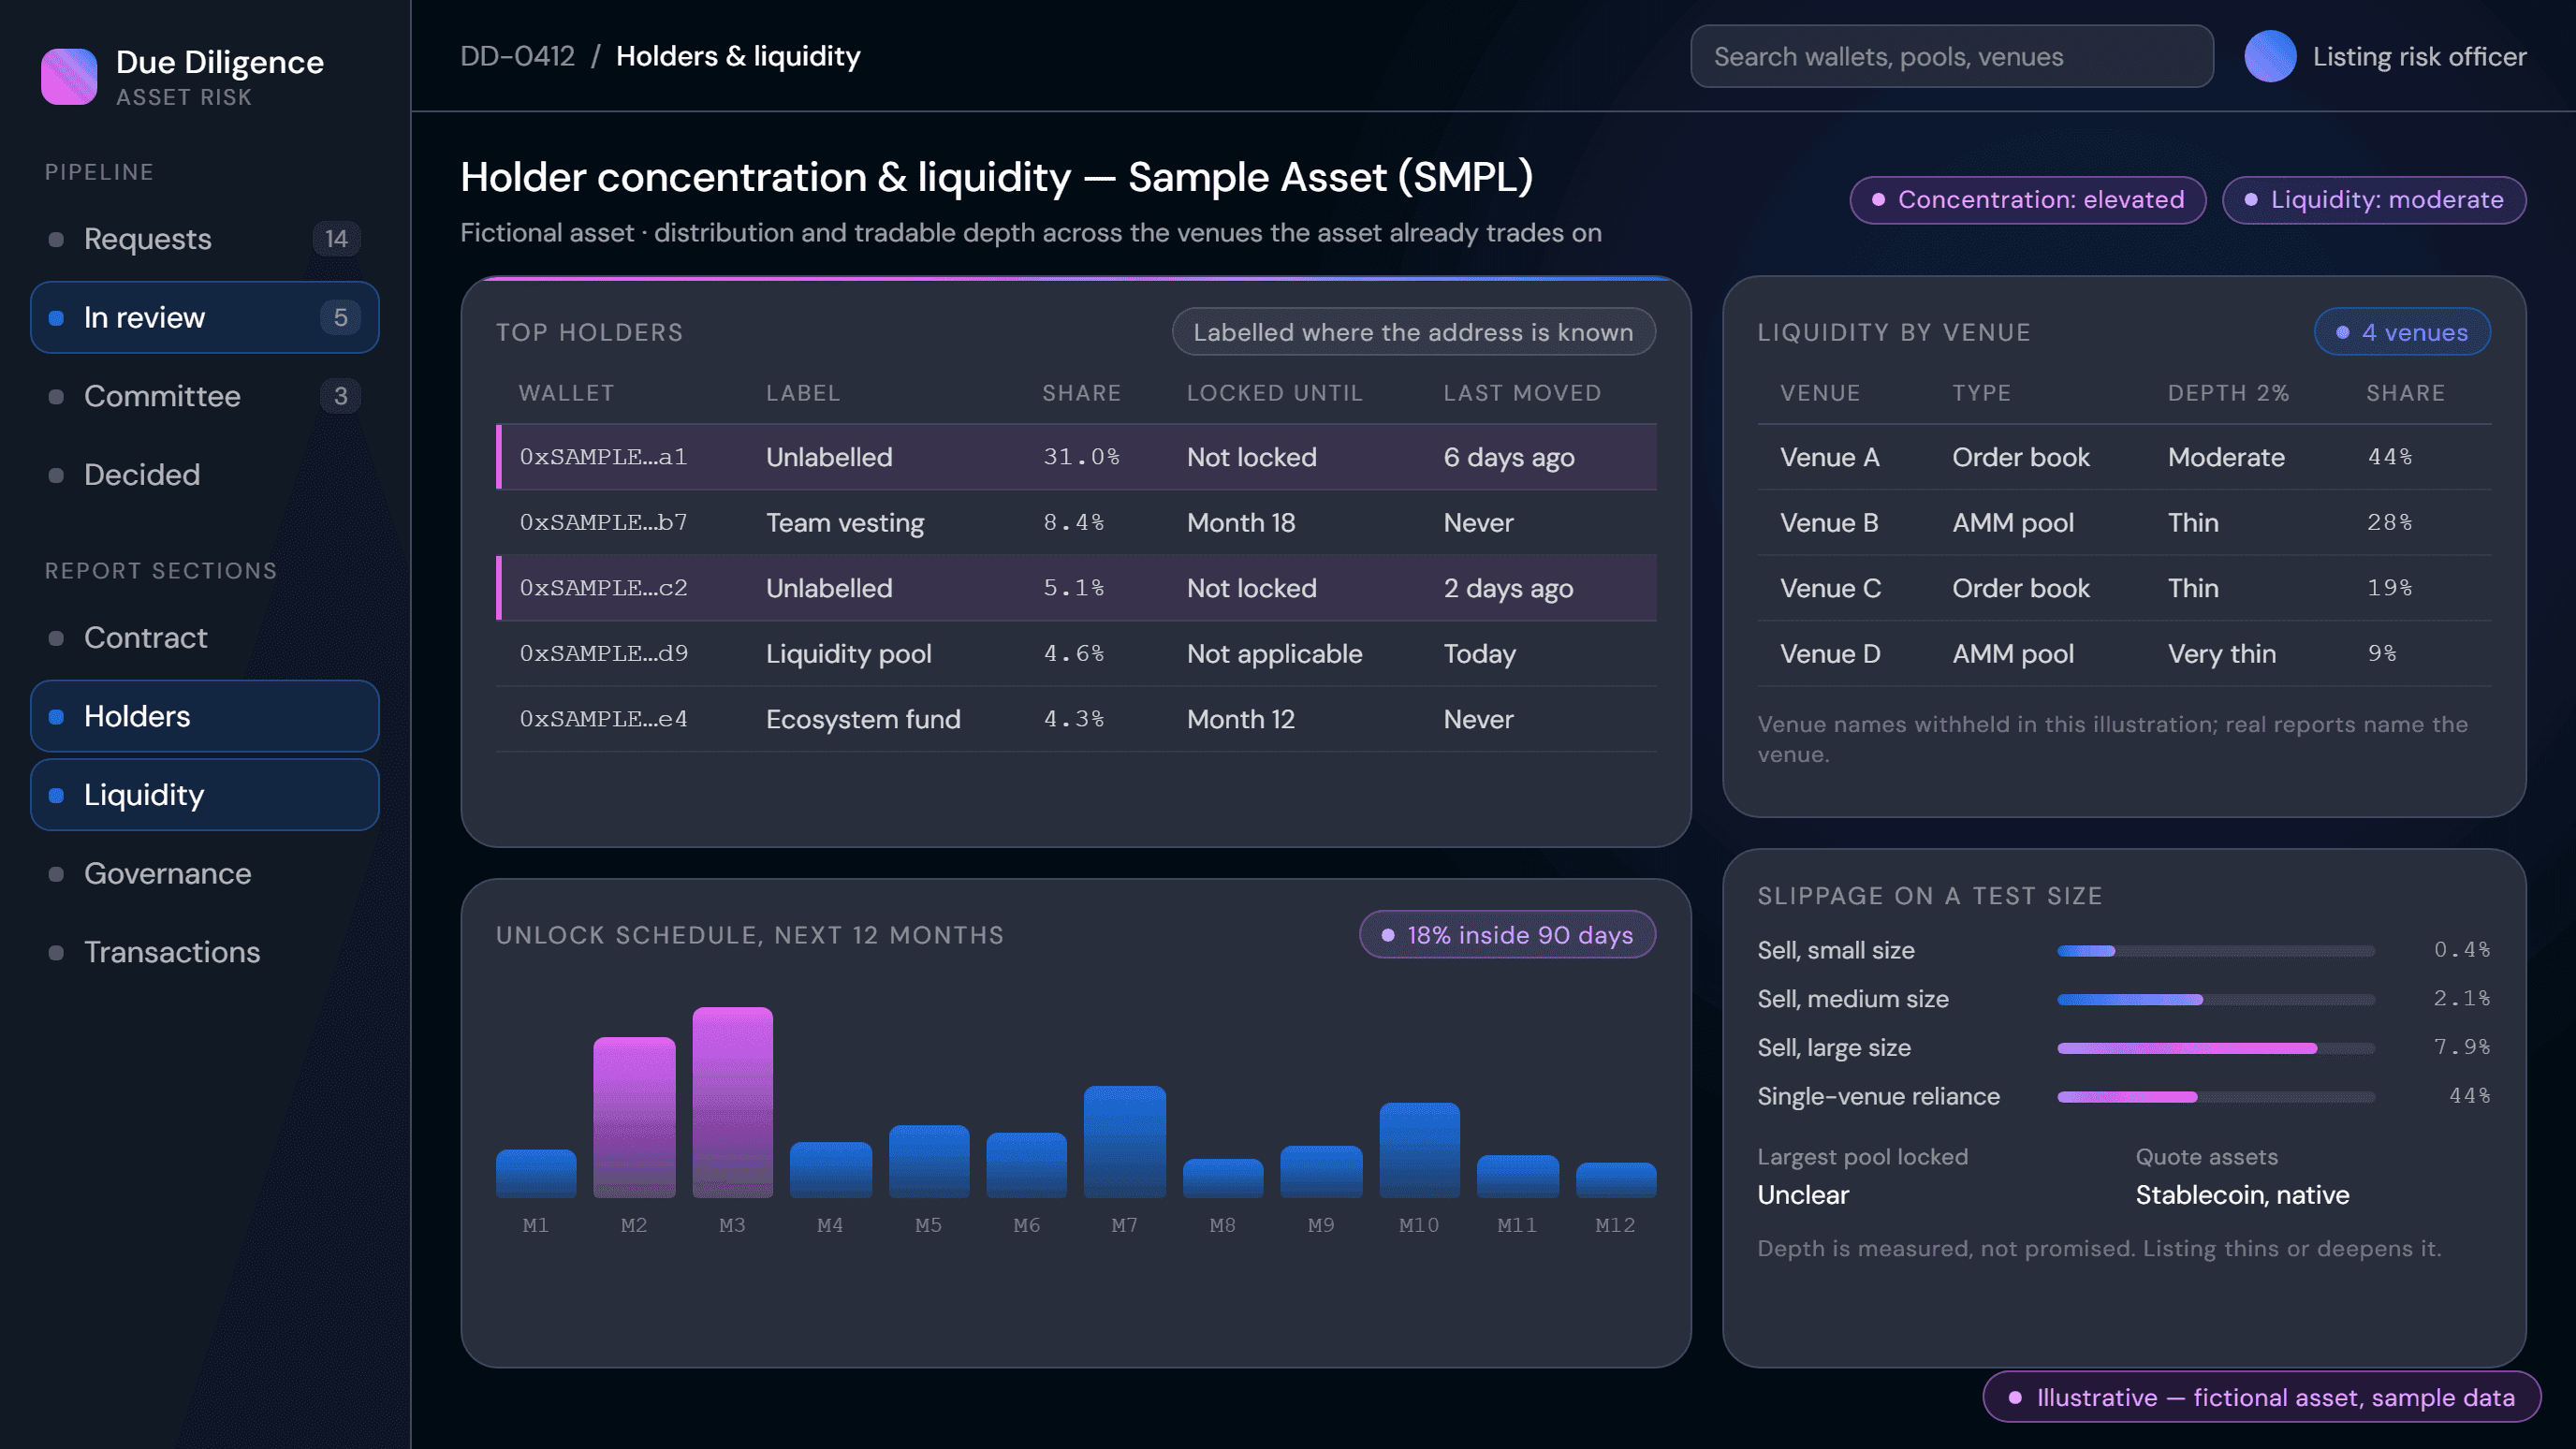Click the Venue C row

pyautogui.click(x=2124, y=588)
